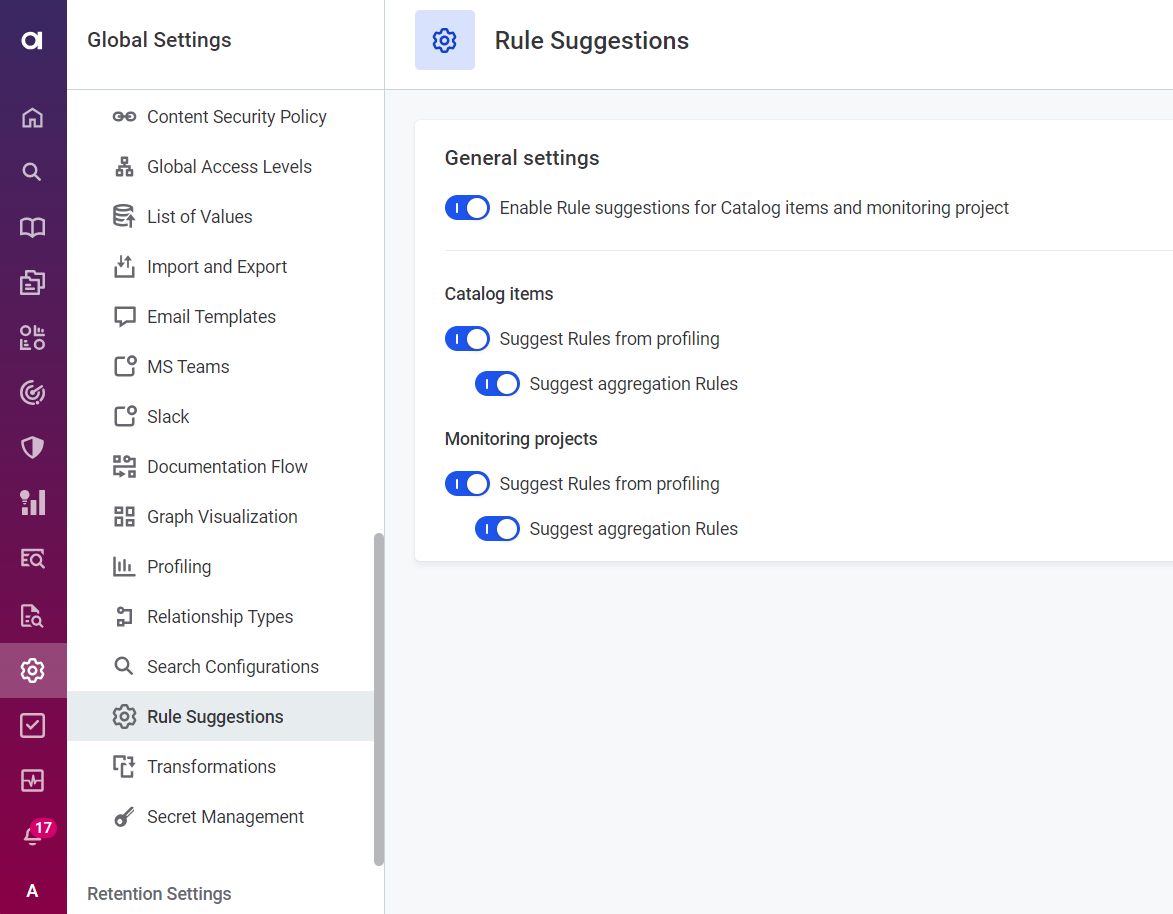Open Secret Management settings
This screenshot has height=914, width=1173.
[225, 817]
